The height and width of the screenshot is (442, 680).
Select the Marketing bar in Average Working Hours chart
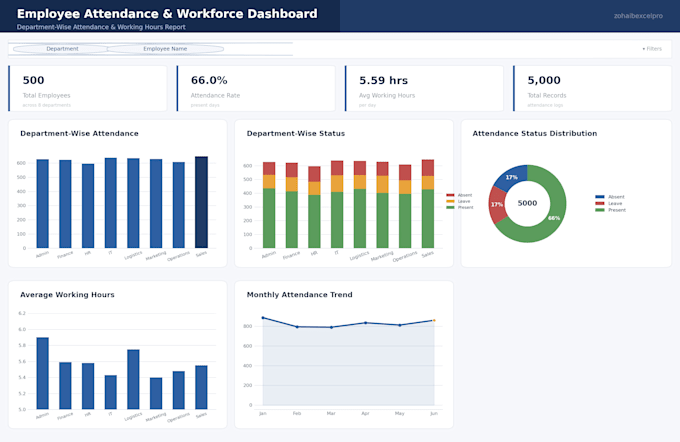[156, 393]
